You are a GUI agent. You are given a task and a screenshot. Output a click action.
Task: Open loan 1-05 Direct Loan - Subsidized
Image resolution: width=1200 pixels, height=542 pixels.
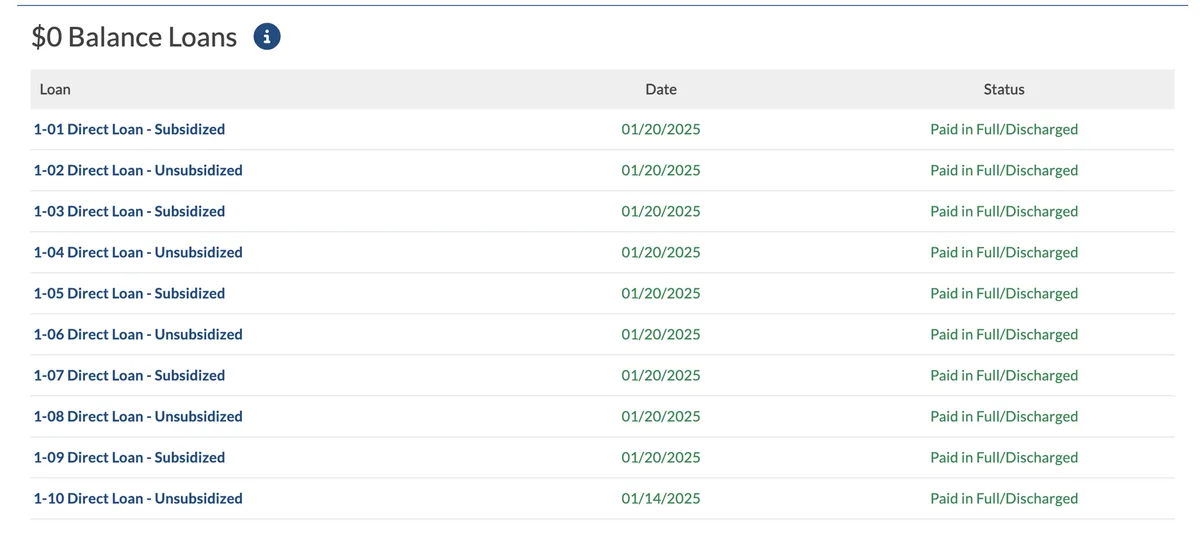(x=129, y=293)
